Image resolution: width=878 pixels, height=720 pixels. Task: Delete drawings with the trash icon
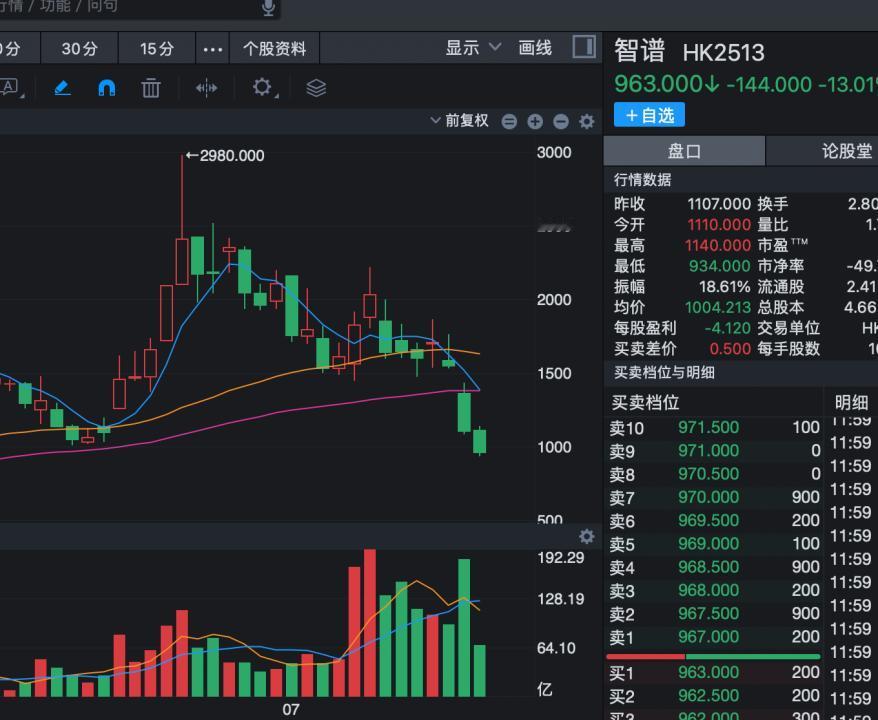coord(151,88)
